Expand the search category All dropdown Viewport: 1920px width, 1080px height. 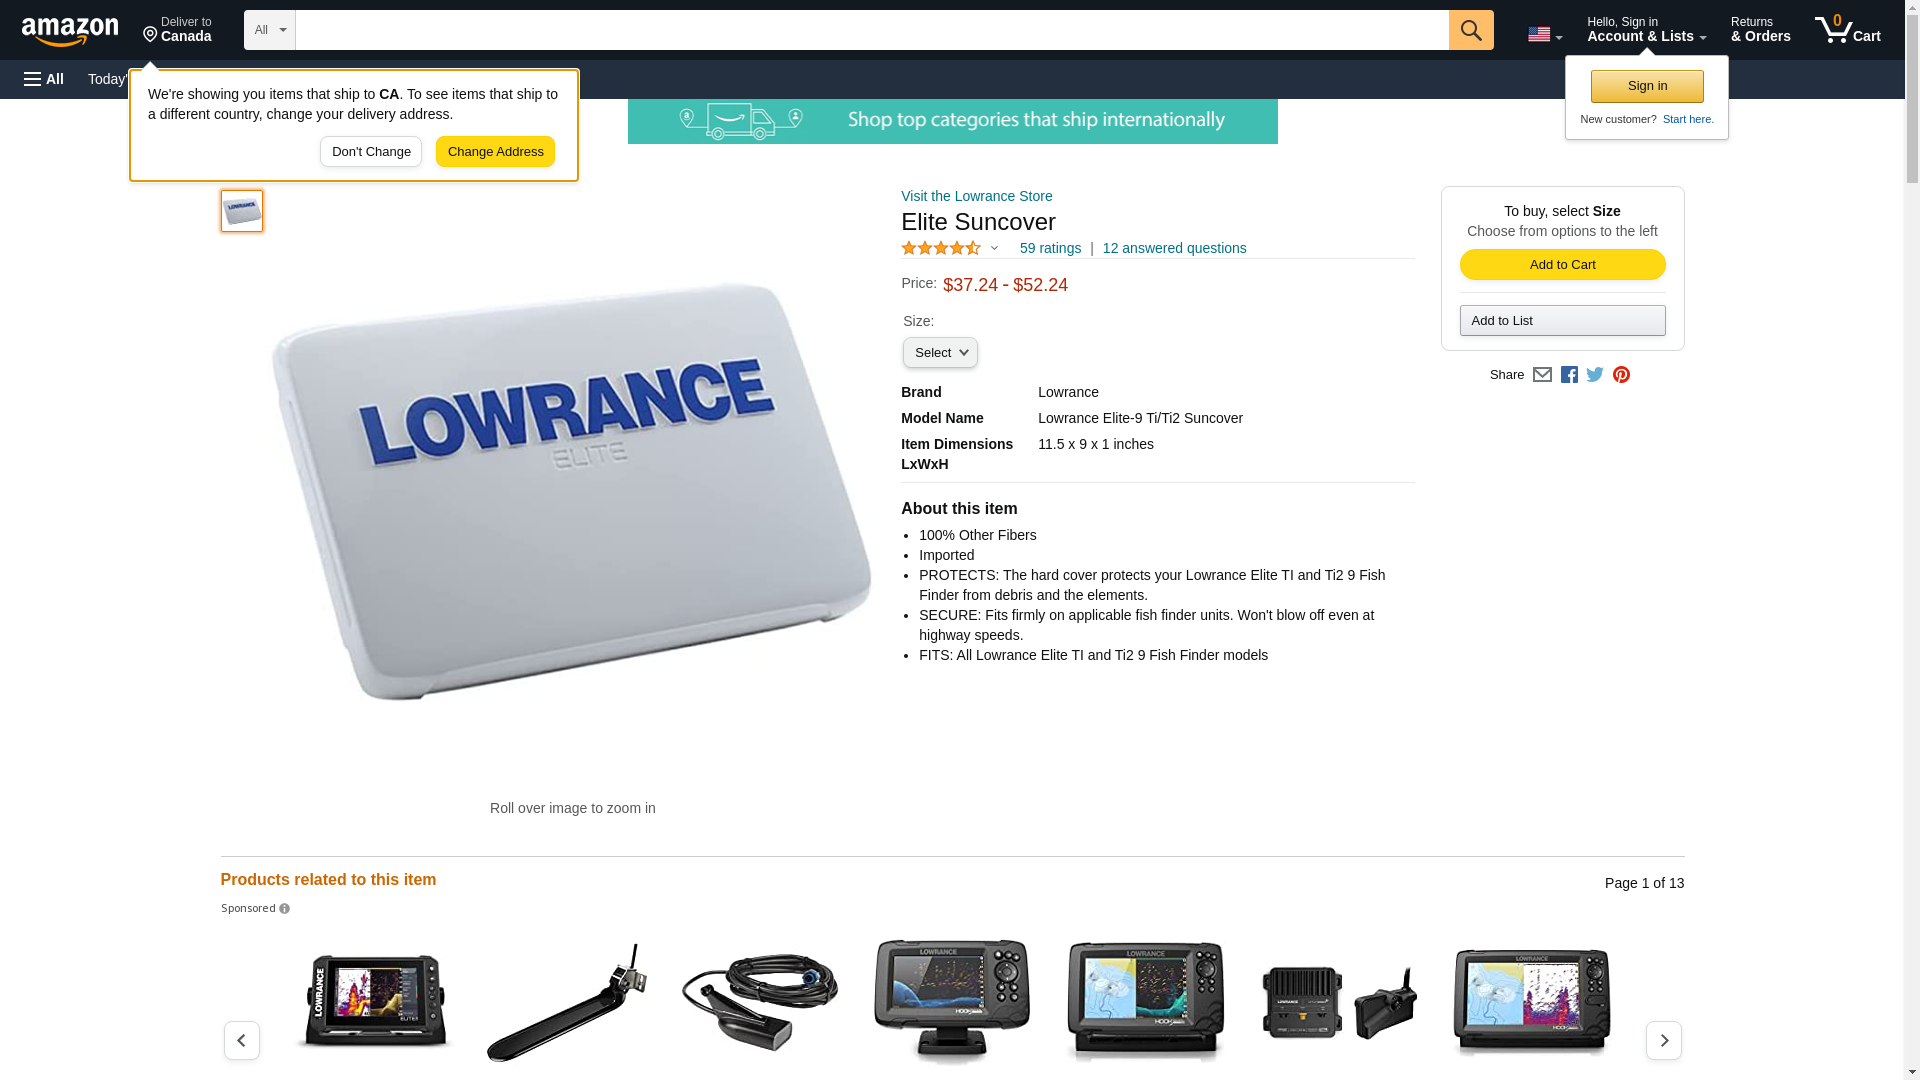point(270,30)
